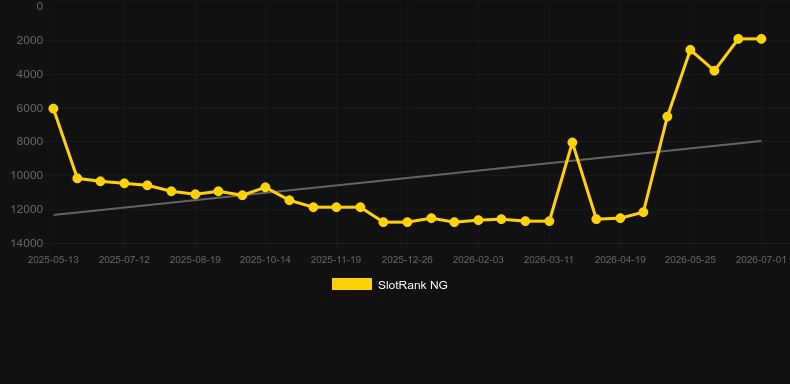Click the x-axis date label 2026-07-01

pyautogui.click(x=761, y=260)
